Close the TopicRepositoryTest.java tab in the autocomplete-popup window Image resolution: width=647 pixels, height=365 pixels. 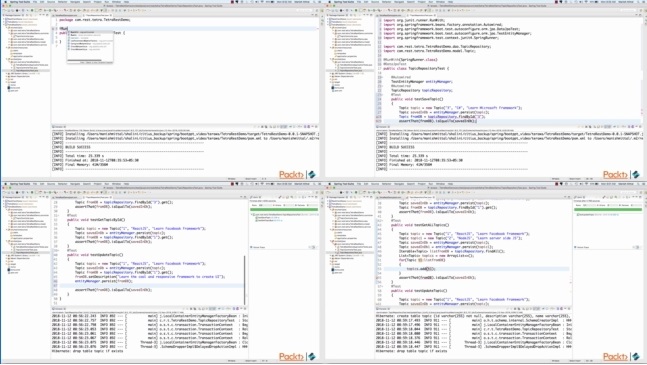click(110, 15)
